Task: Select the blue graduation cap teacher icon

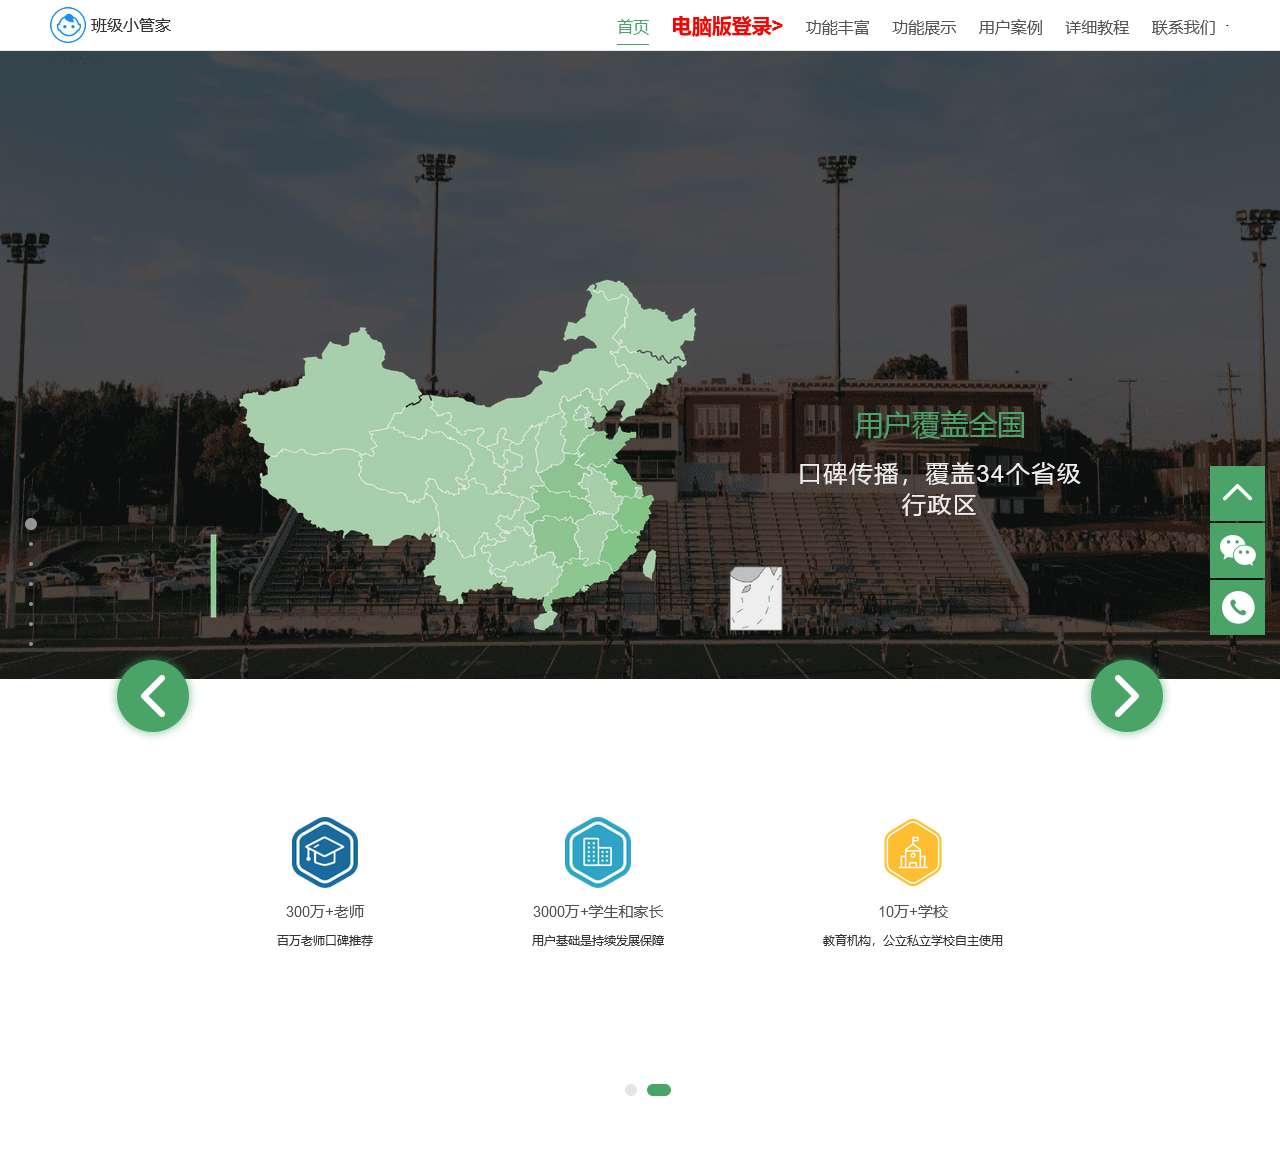Action: pyautogui.click(x=325, y=852)
